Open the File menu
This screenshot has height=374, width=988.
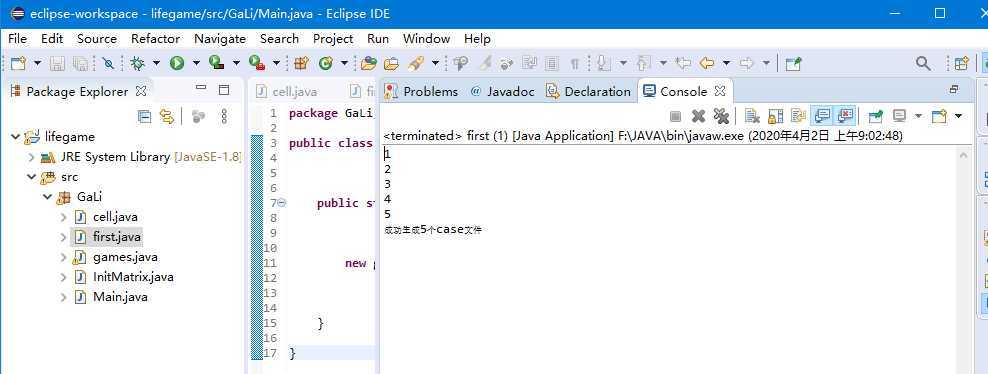click(x=18, y=38)
